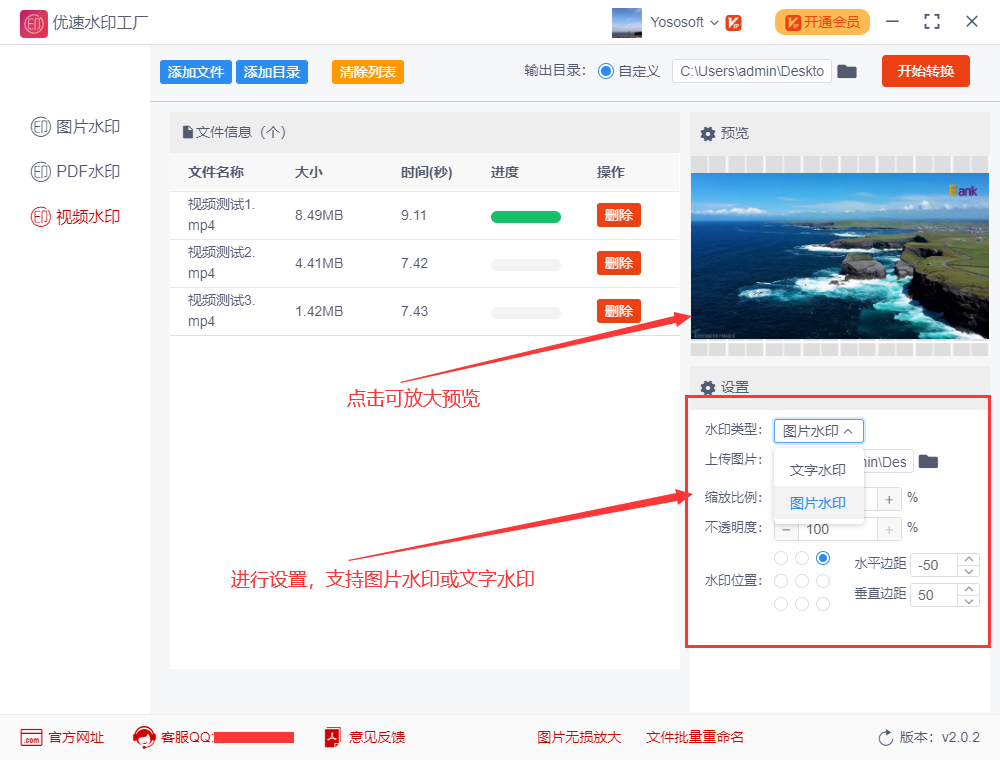Select middle-right watermark position radio
The height and width of the screenshot is (760, 1000).
tap(823, 581)
